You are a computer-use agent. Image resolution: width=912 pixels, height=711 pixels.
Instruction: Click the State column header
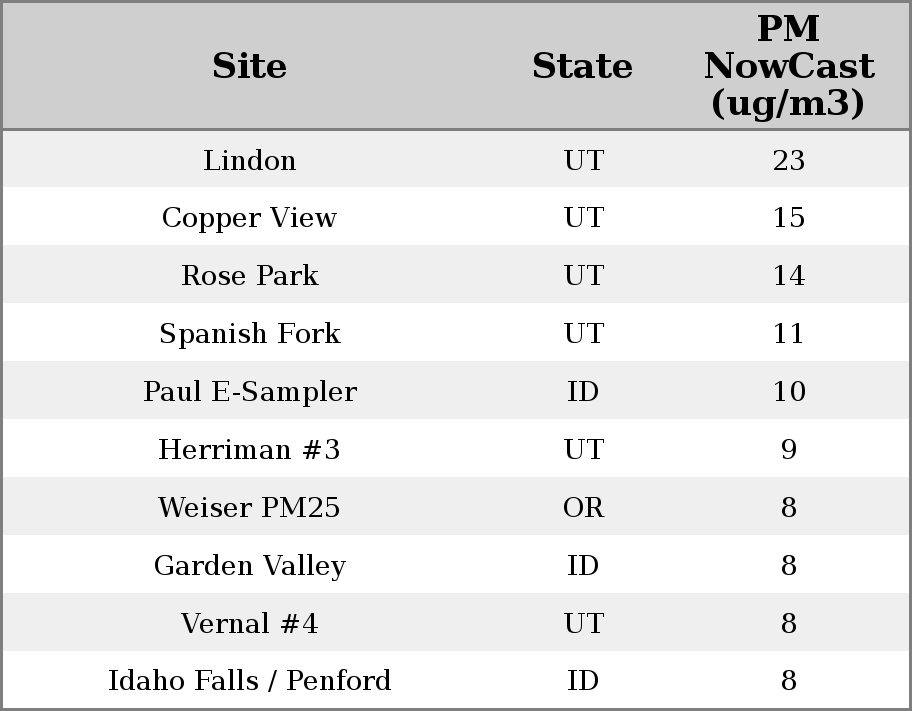pyautogui.click(x=582, y=66)
